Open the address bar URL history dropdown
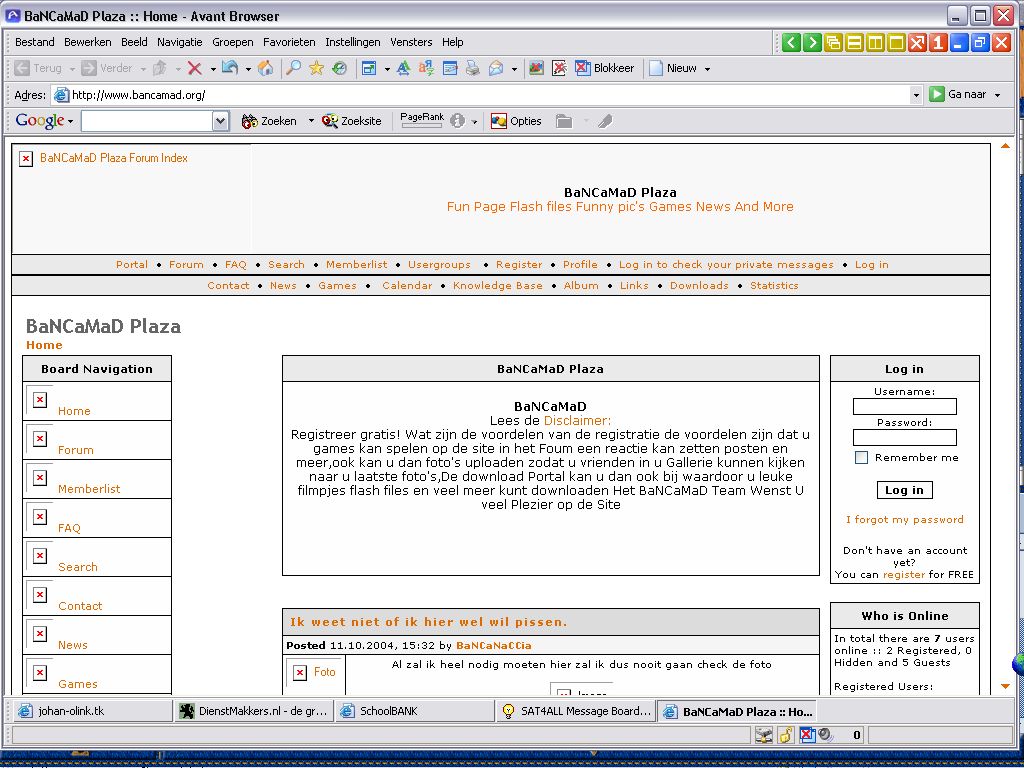Screen dimensions: 1024x768 tap(916, 95)
